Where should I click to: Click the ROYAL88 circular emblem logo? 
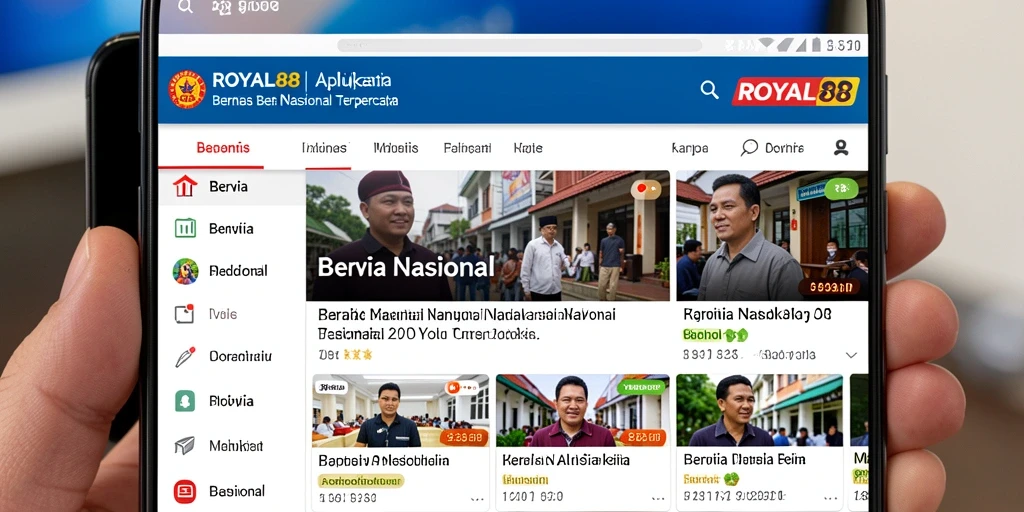coord(187,89)
